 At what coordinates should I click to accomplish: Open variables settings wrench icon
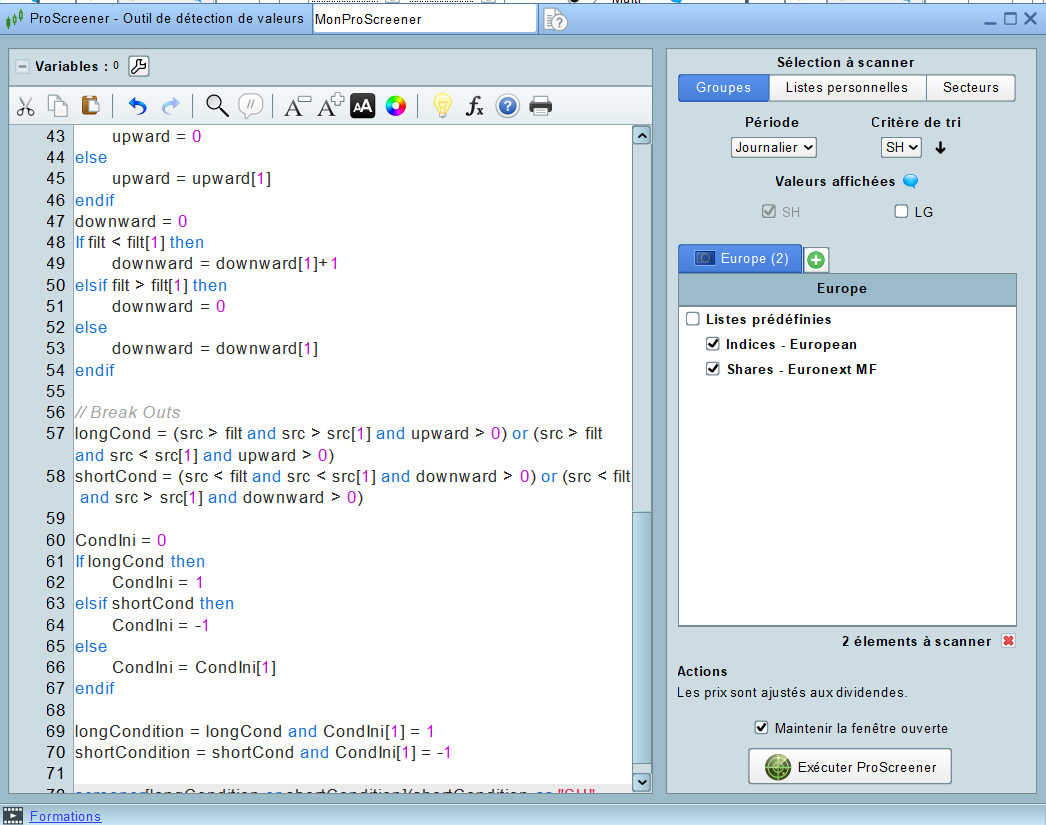tap(138, 66)
